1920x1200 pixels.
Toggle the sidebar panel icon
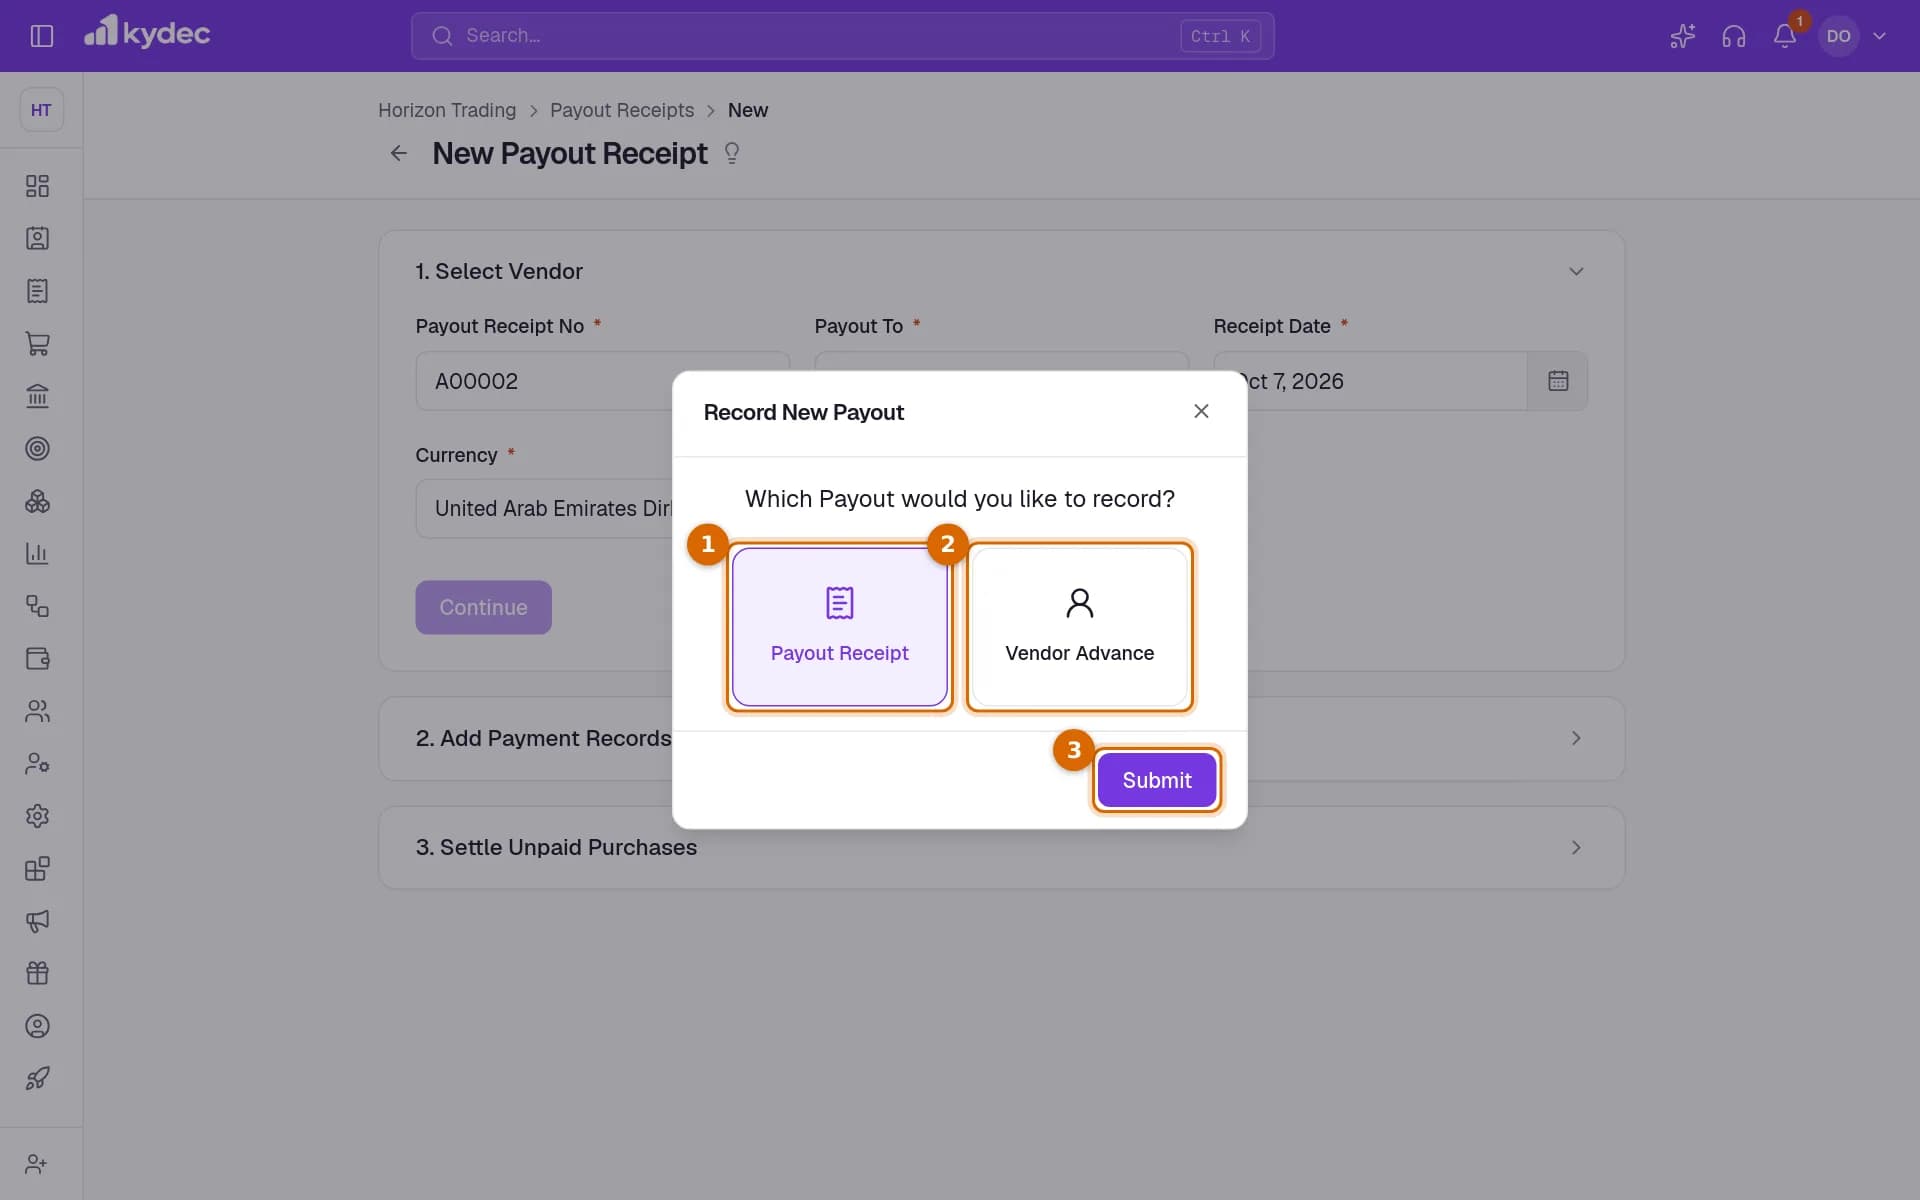tap(41, 36)
